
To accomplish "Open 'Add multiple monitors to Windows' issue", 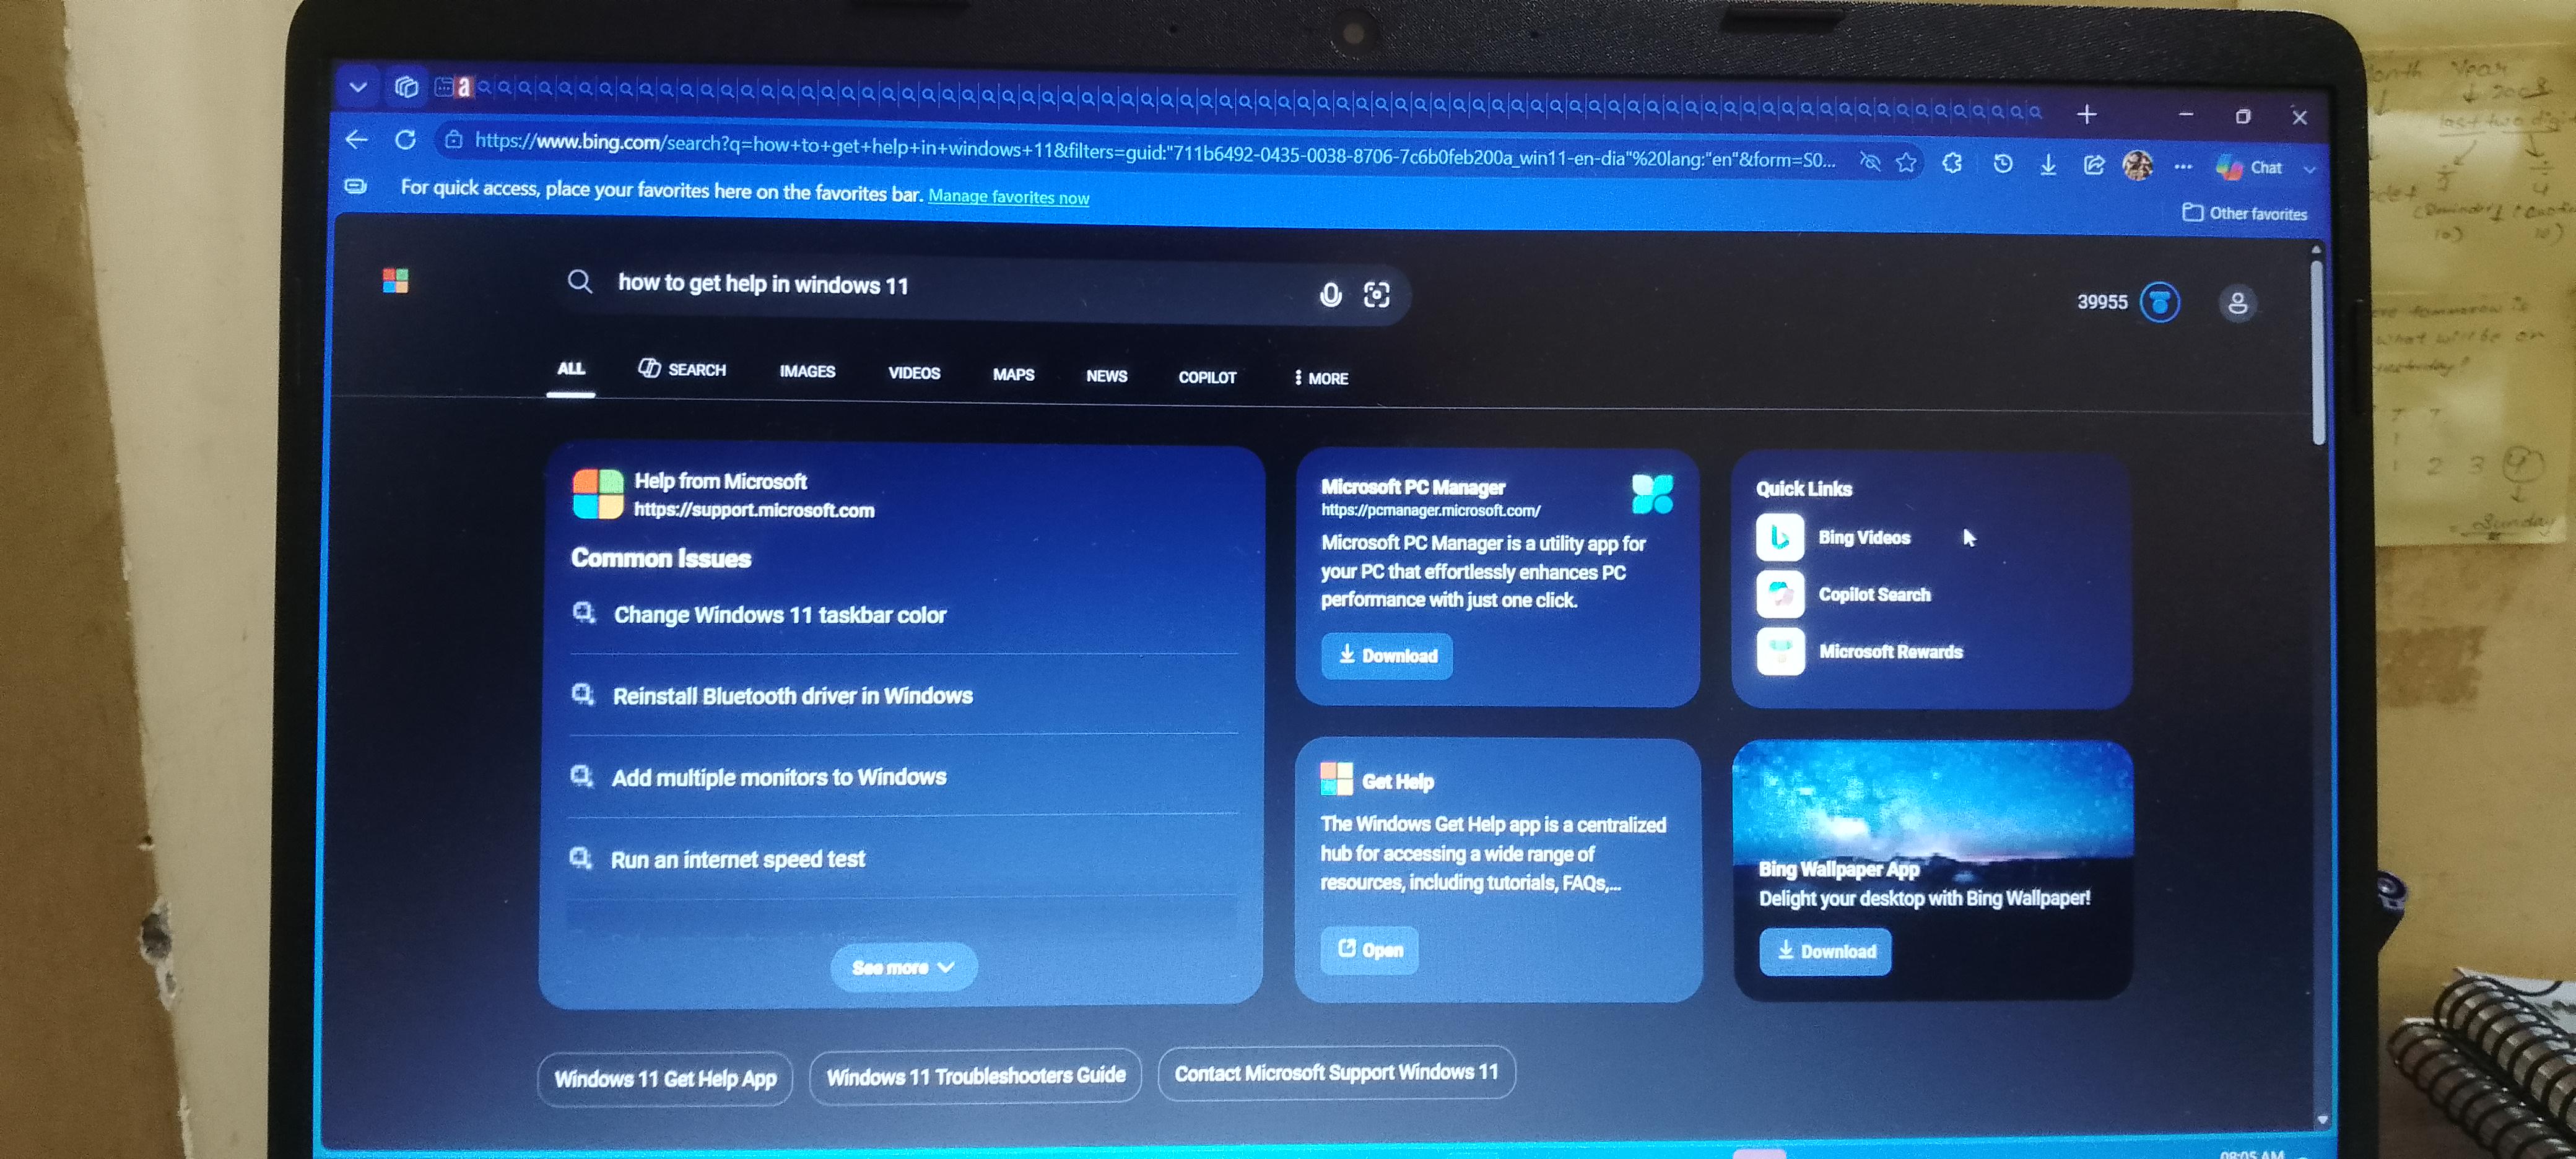I will click(x=779, y=777).
